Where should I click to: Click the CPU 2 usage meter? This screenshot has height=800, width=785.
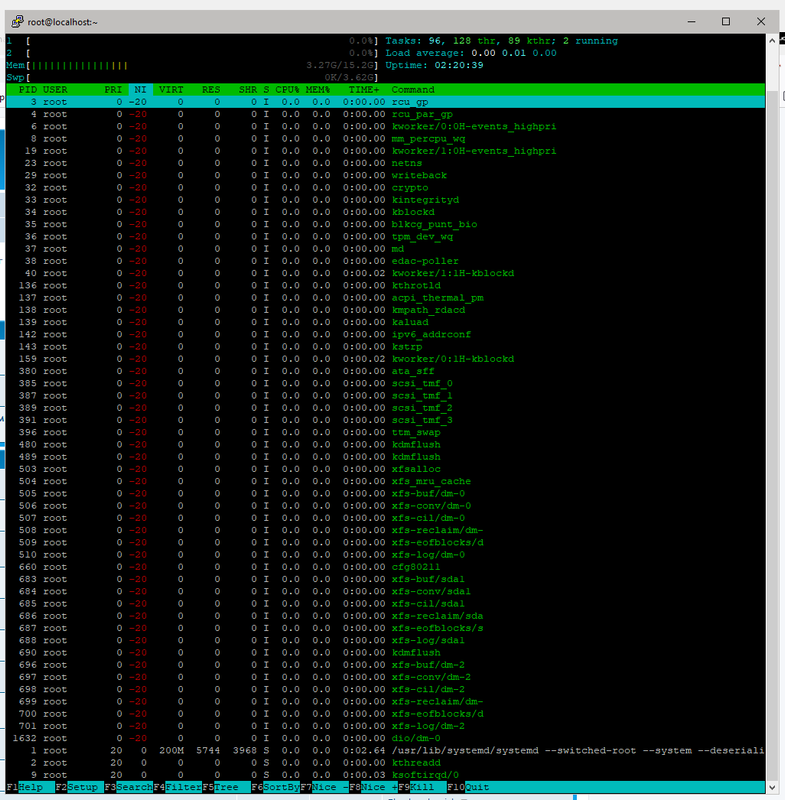[x=192, y=53]
